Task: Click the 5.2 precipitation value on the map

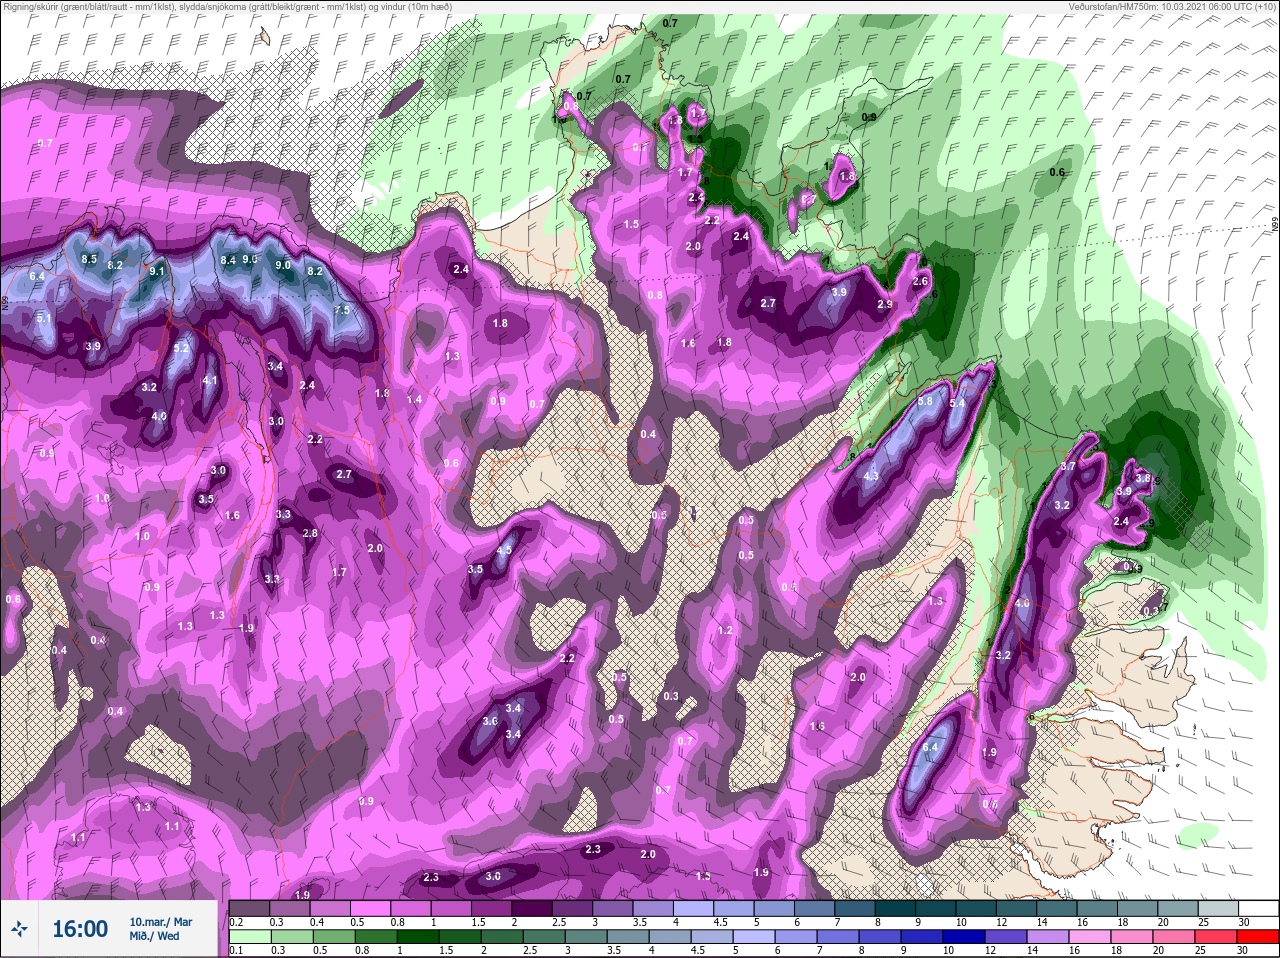Action: 181,348
